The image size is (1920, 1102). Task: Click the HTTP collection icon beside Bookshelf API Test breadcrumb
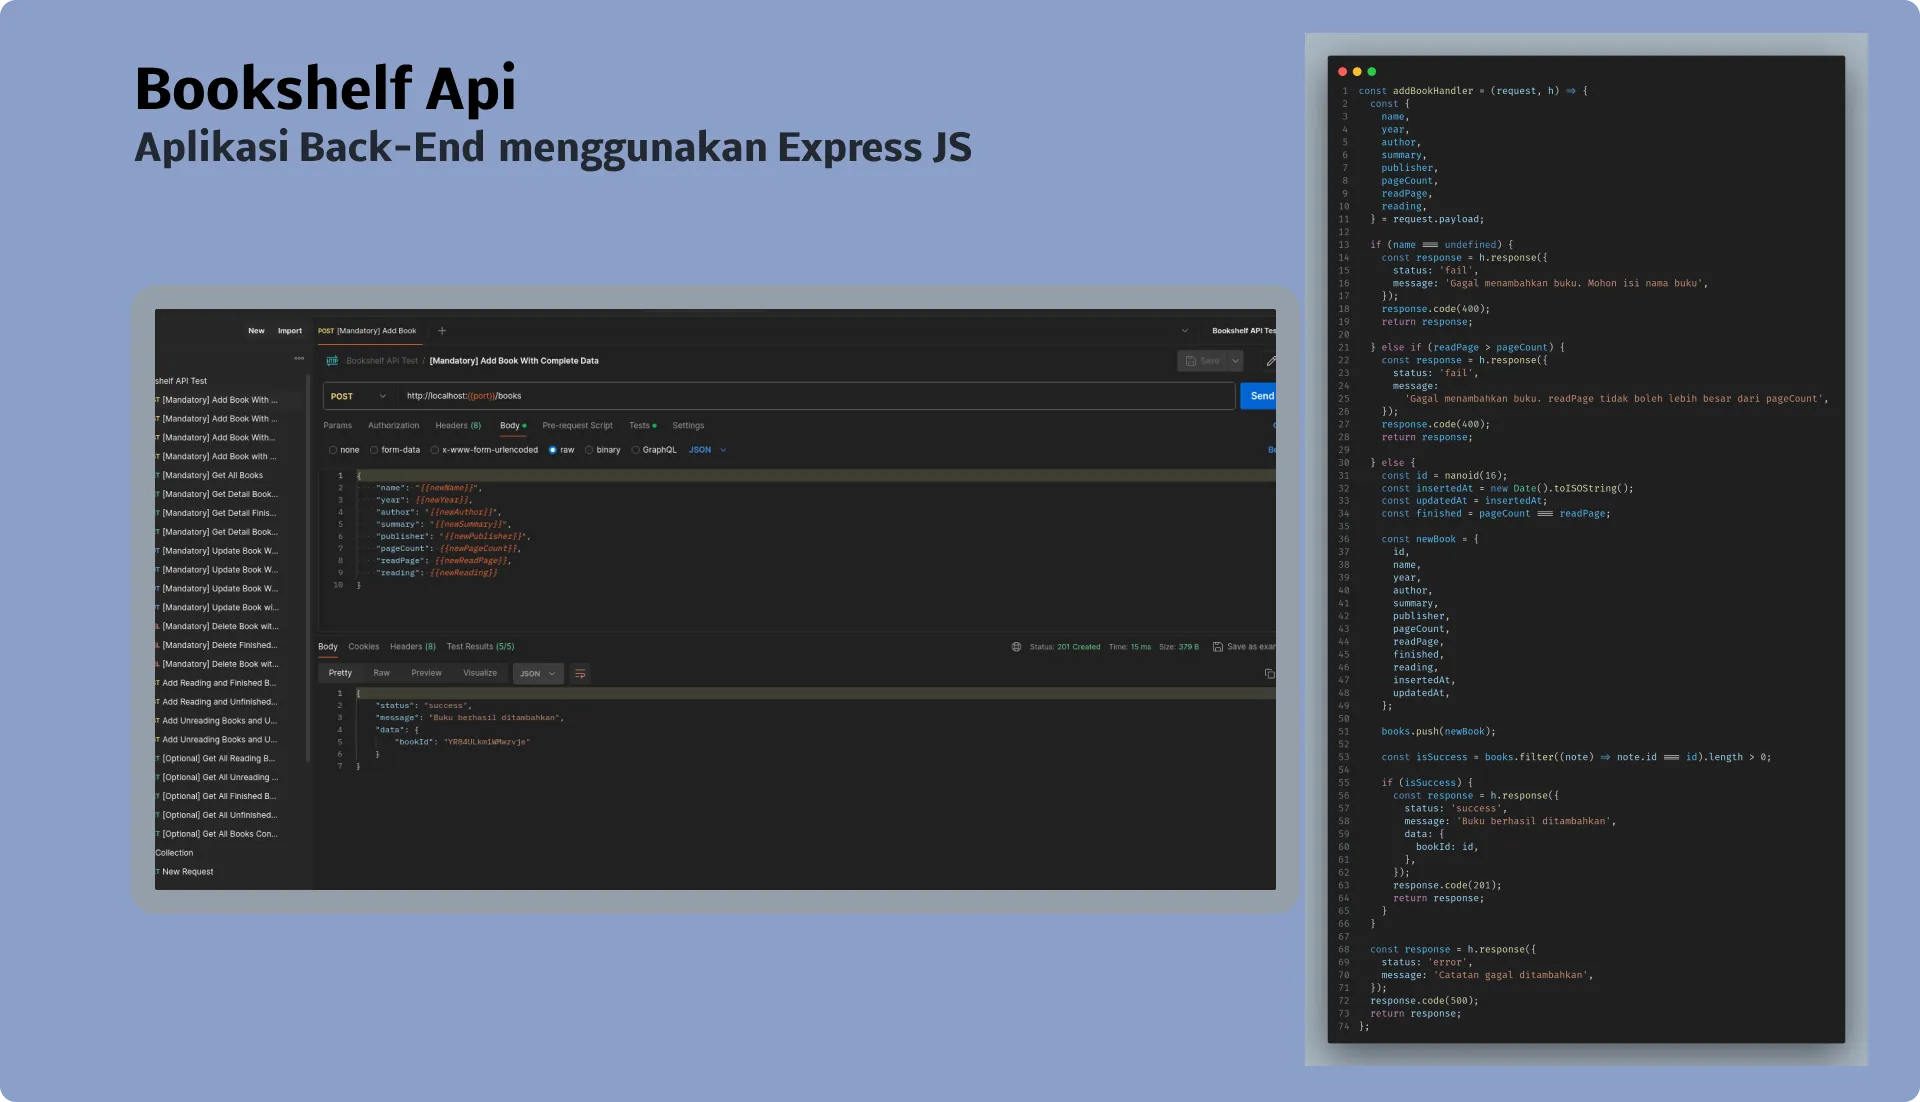(332, 361)
